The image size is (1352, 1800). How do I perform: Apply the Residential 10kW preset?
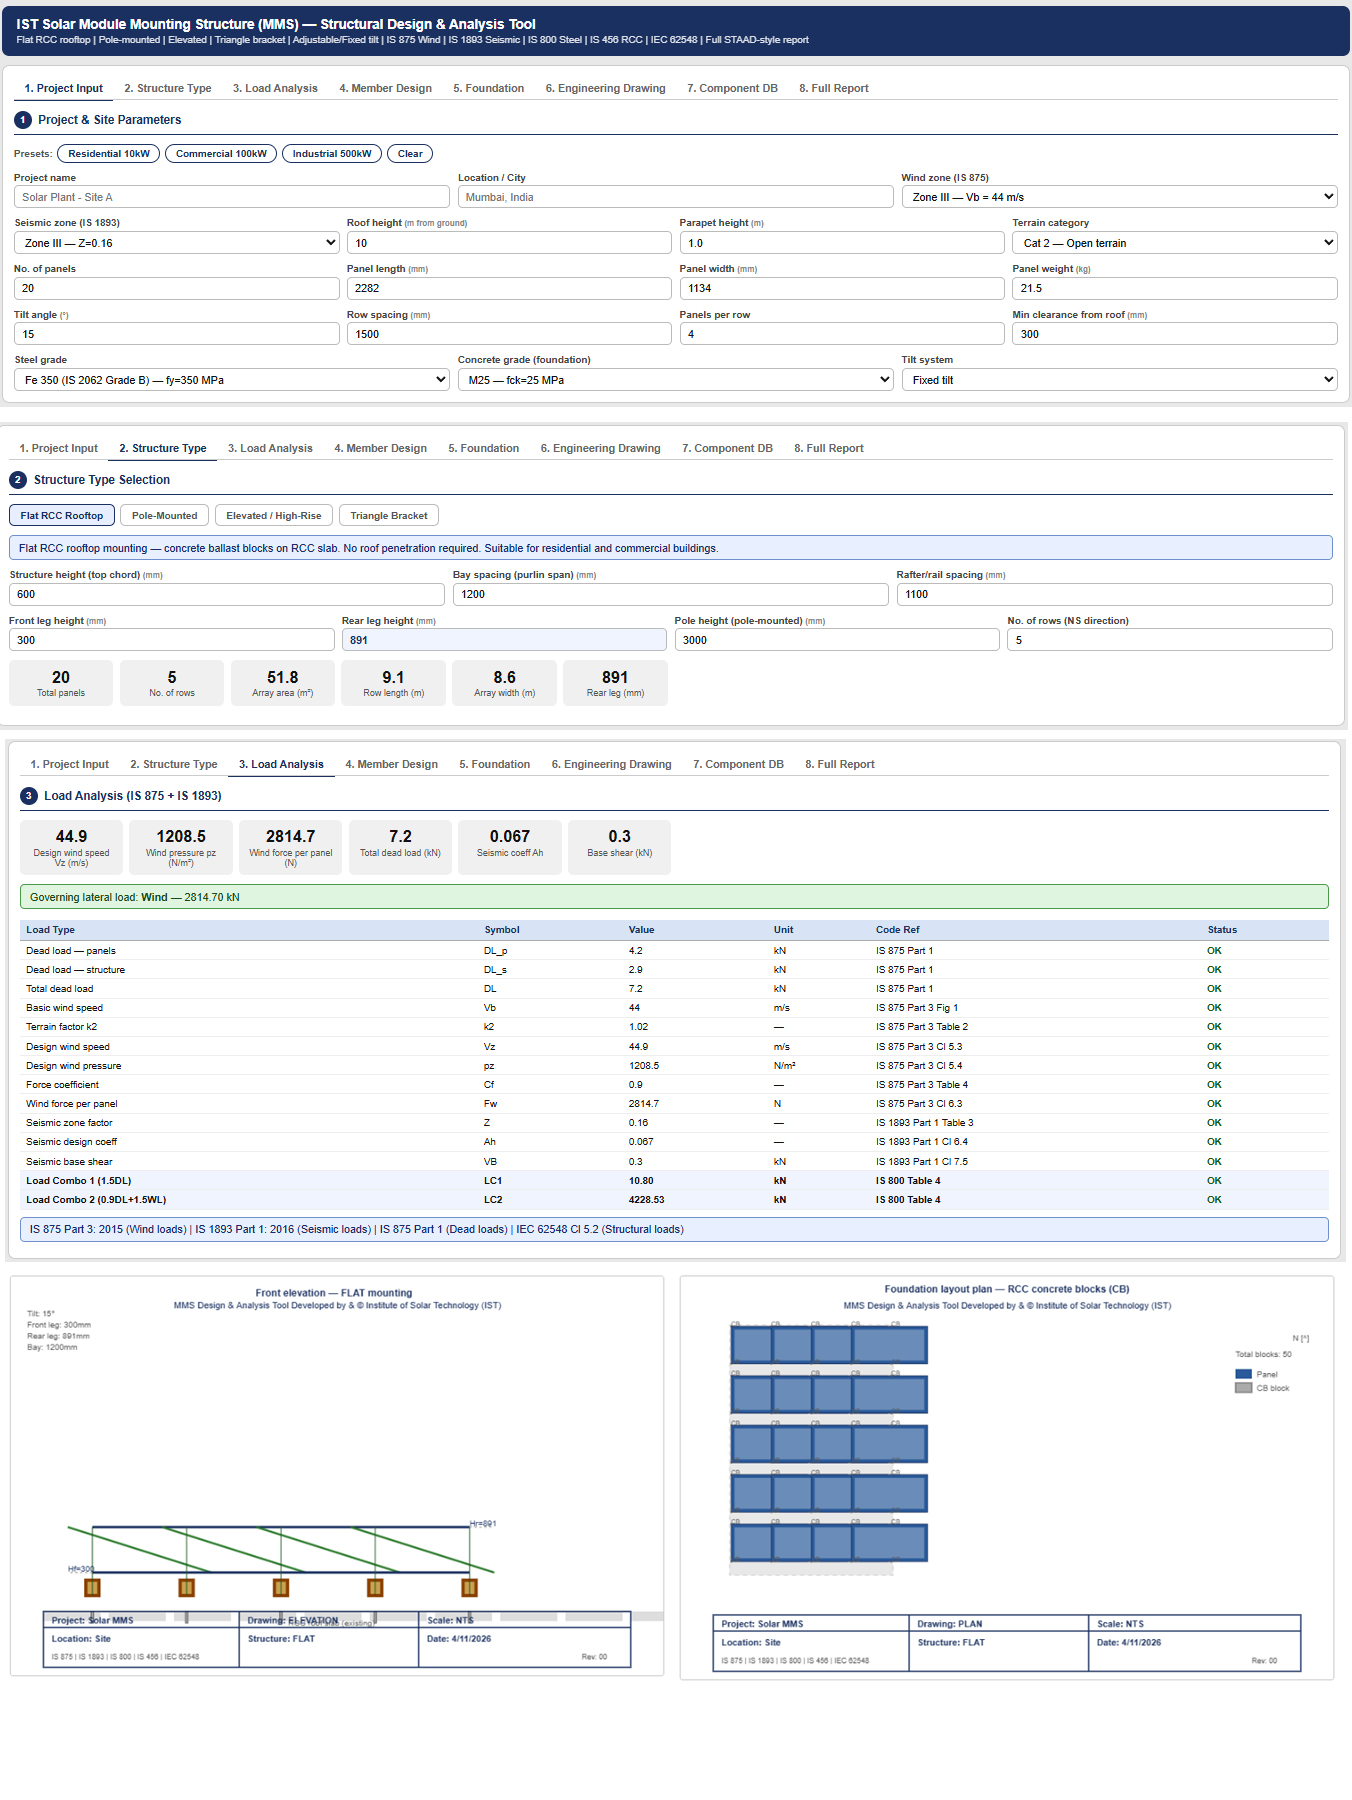click(x=108, y=154)
